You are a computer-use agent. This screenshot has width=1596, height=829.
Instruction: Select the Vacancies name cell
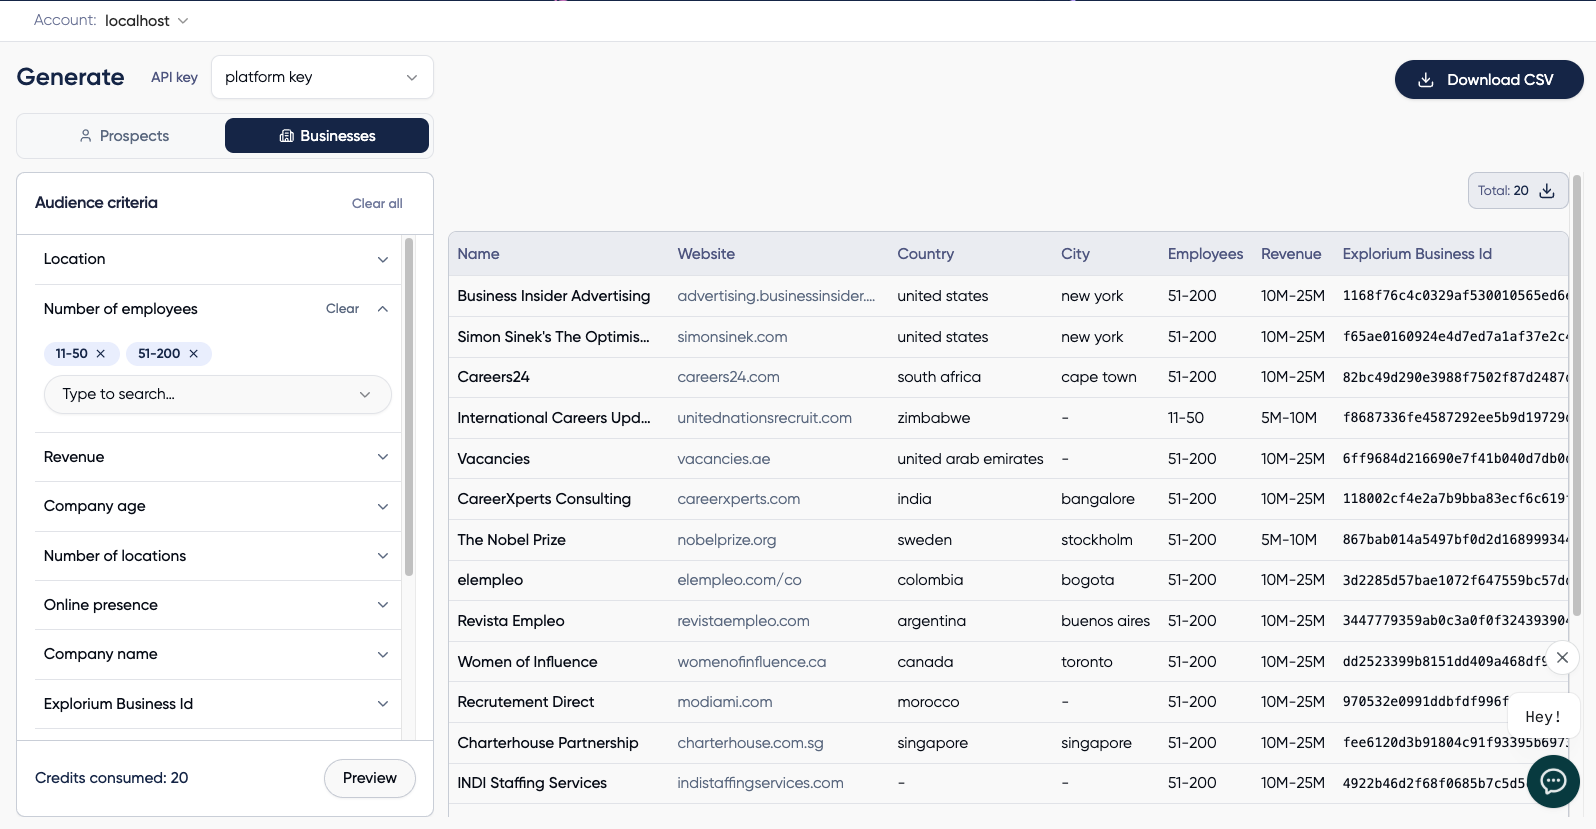click(493, 459)
